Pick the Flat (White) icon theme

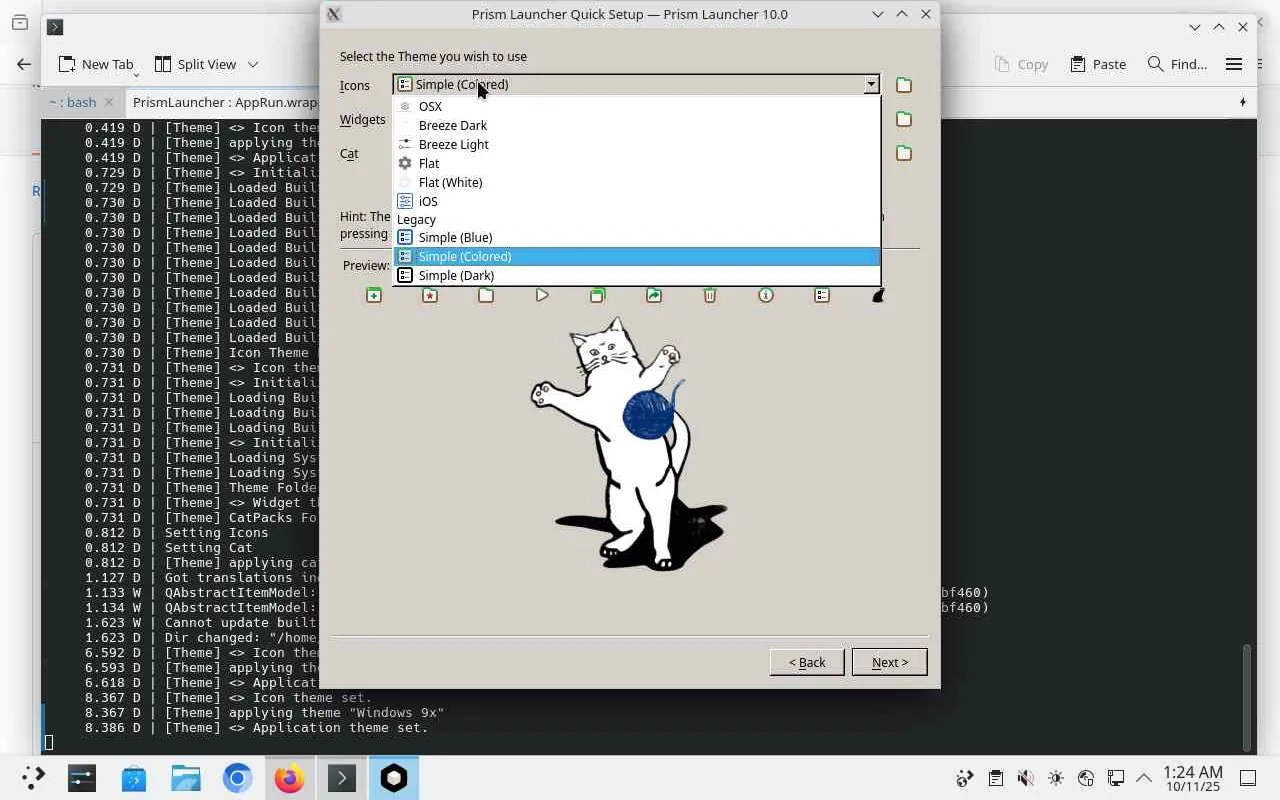[x=636, y=182]
